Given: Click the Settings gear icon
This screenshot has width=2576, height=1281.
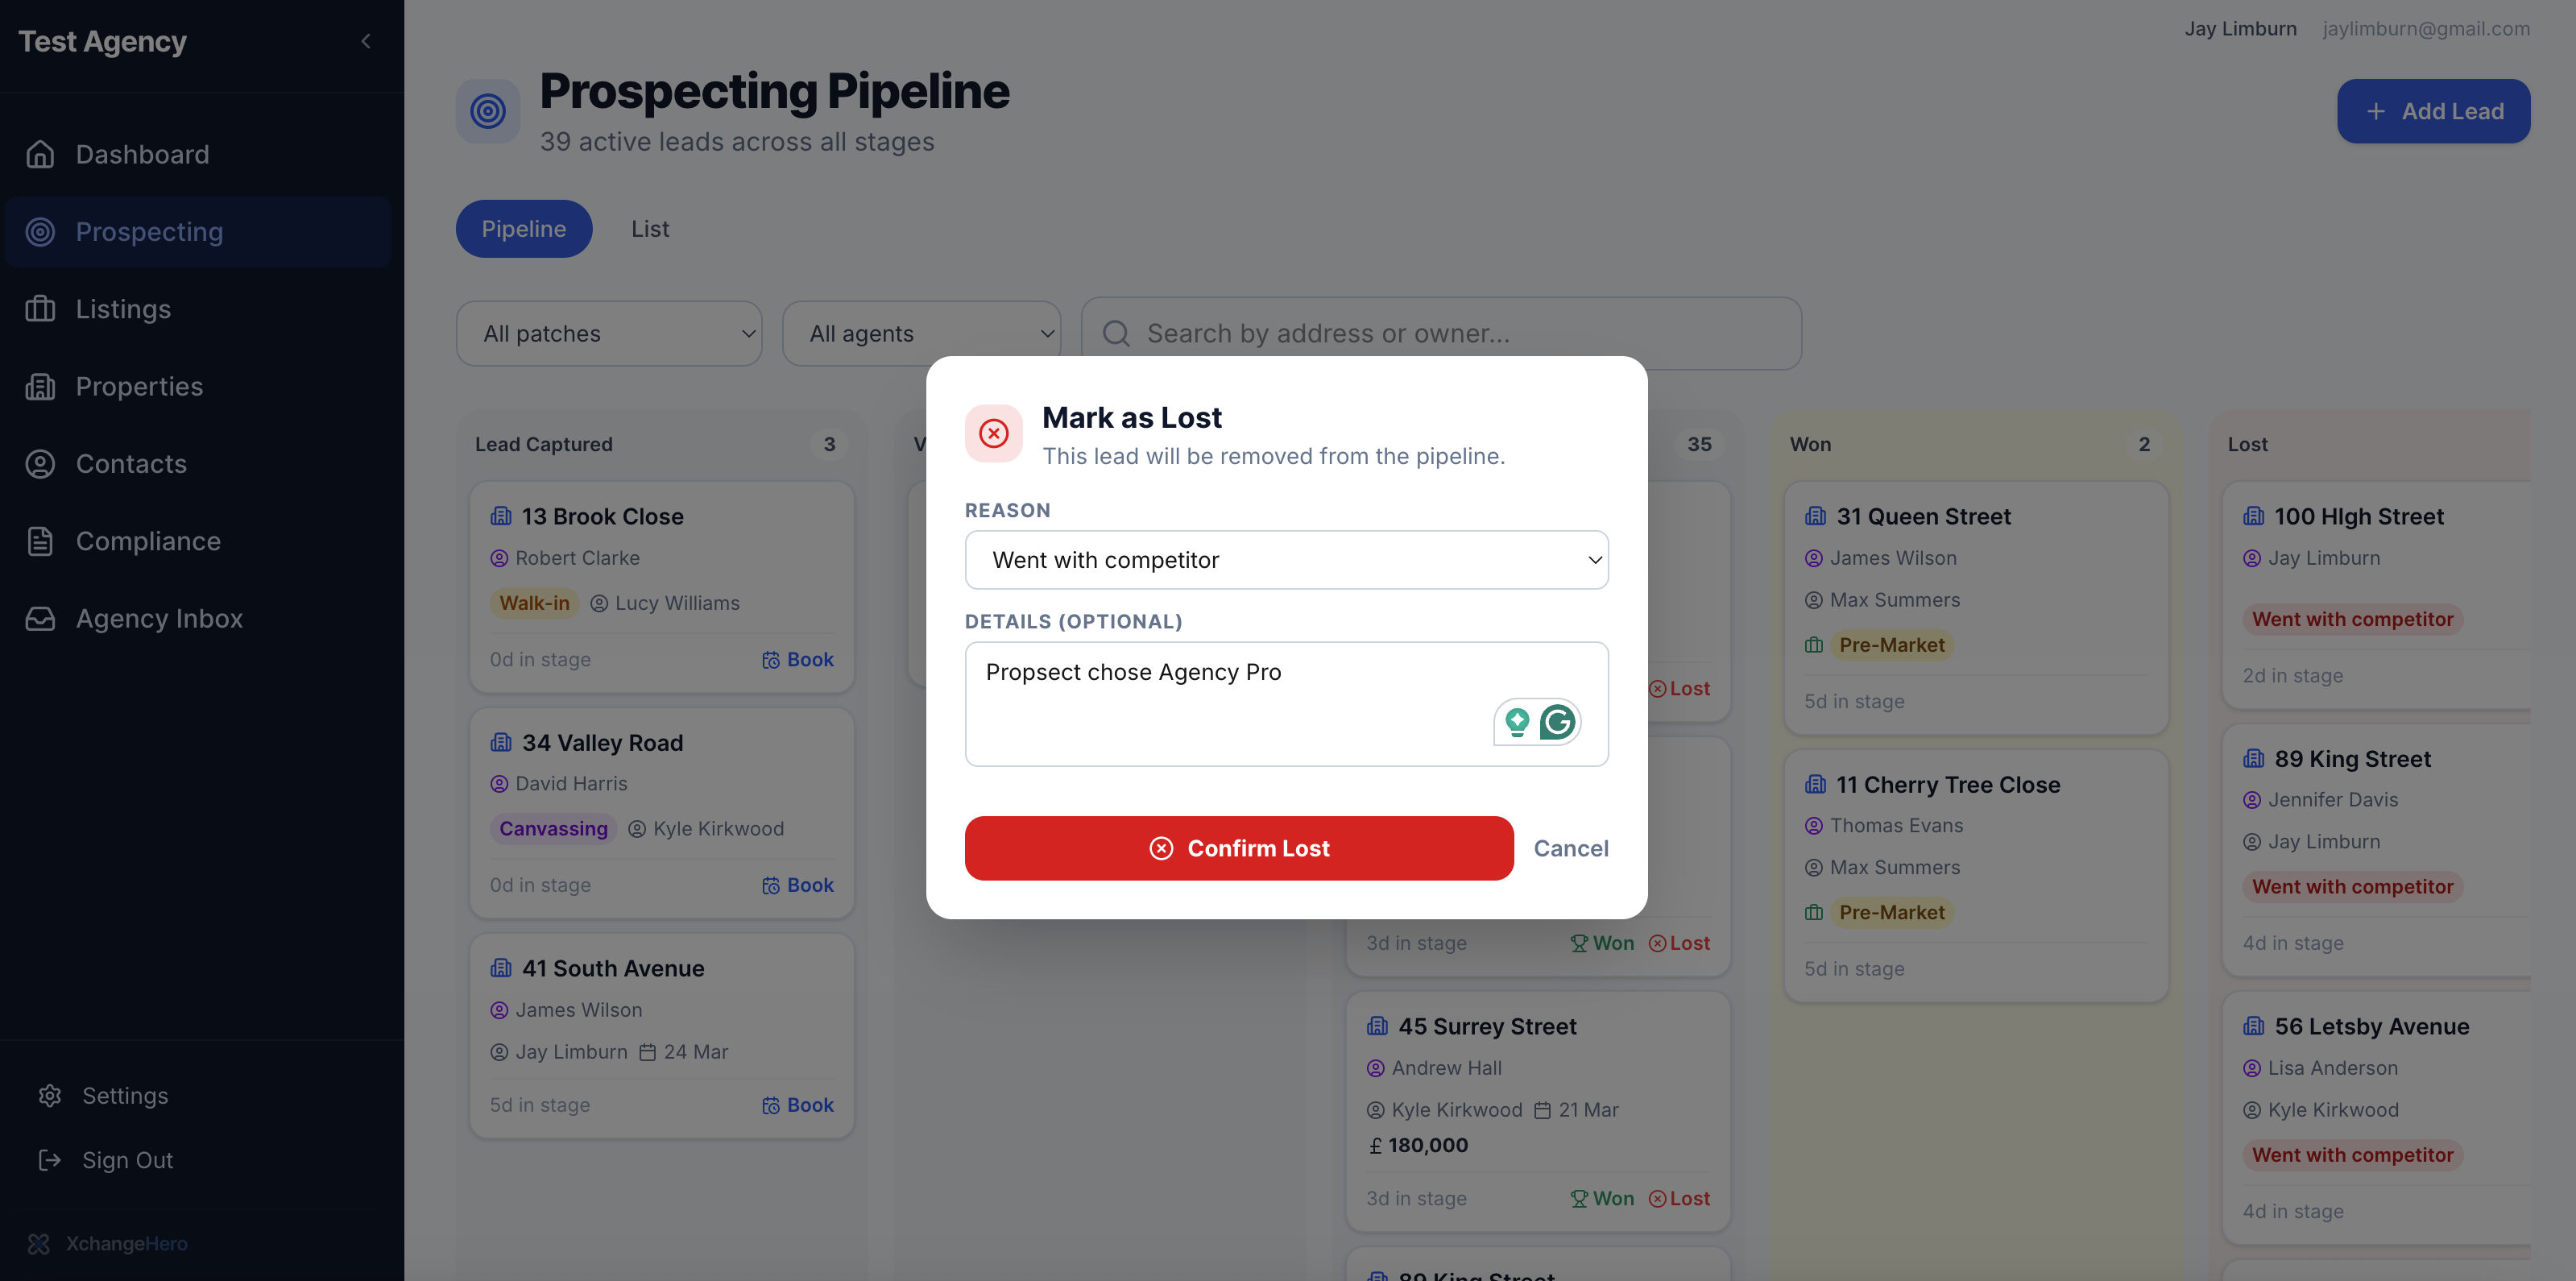Looking at the screenshot, I should 50,1096.
